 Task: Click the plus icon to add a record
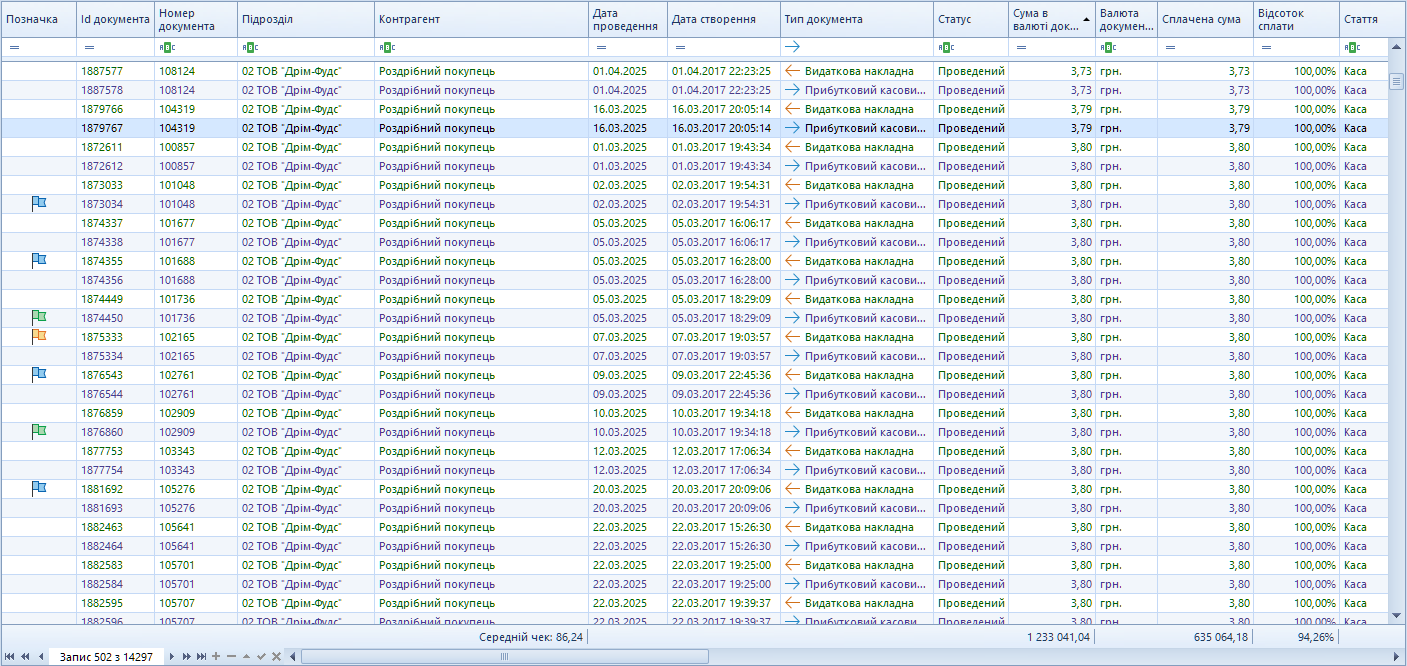[216, 656]
